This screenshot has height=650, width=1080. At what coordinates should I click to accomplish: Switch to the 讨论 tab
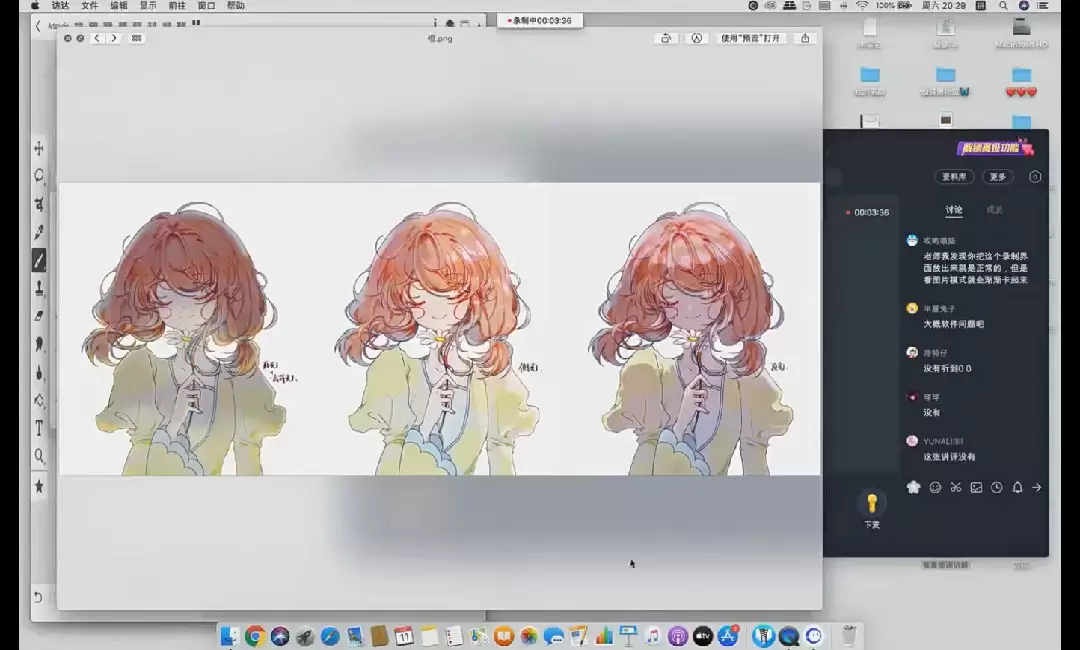pos(954,210)
